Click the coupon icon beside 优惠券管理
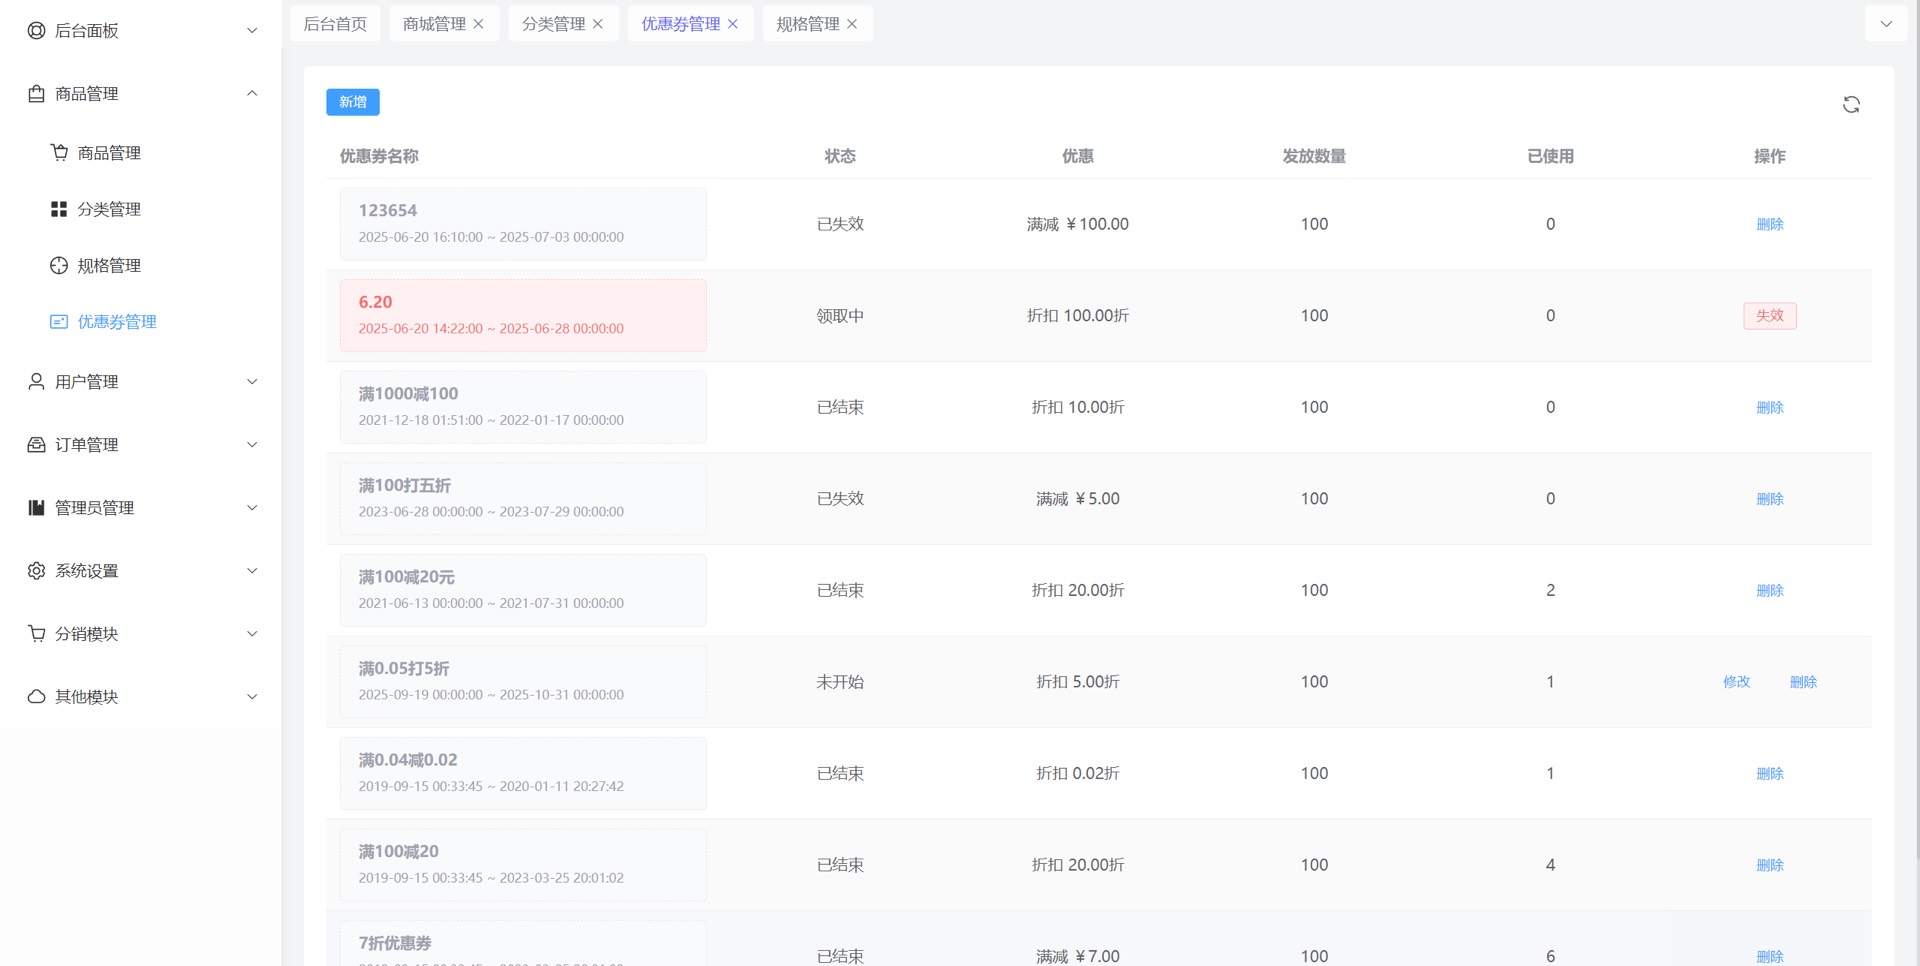 click(x=59, y=322)
